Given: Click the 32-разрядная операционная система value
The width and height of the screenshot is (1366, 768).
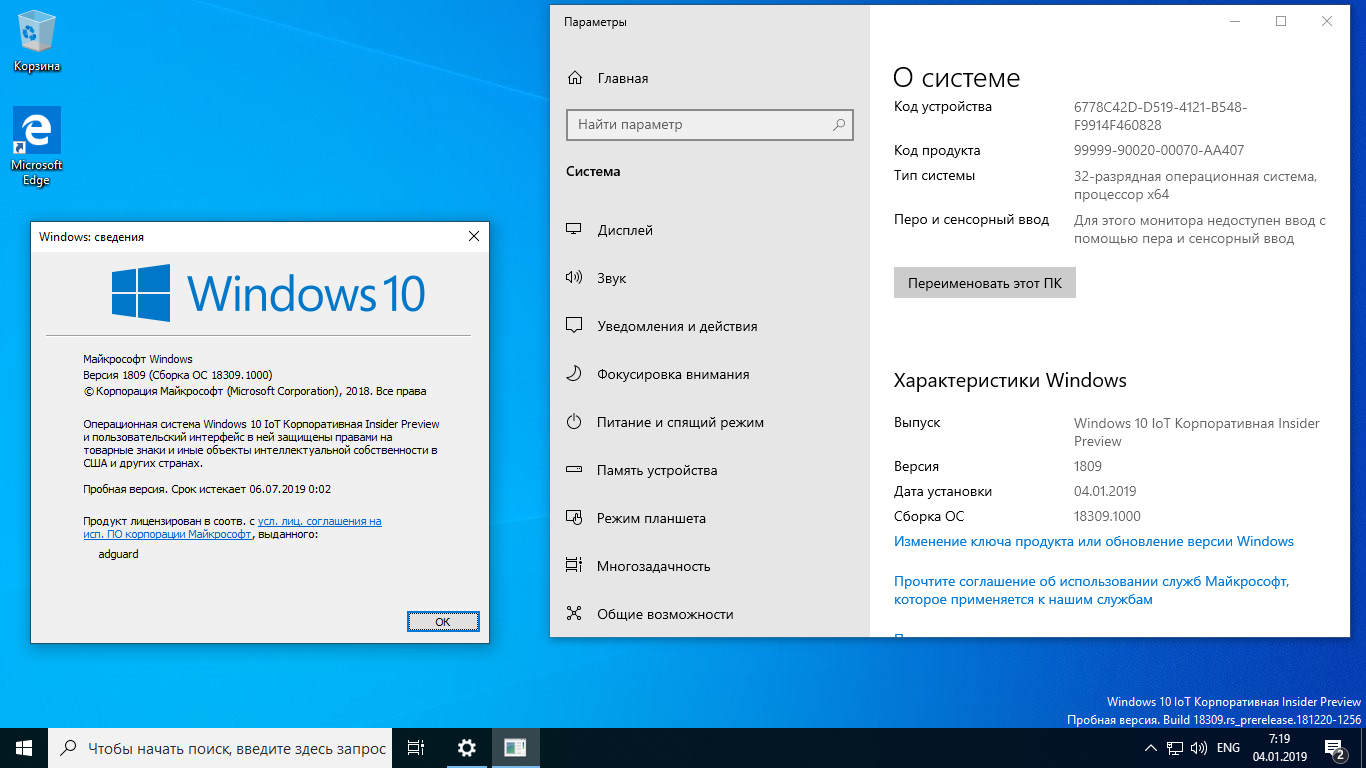Looking at the screenshot, I should (1196, 185).
